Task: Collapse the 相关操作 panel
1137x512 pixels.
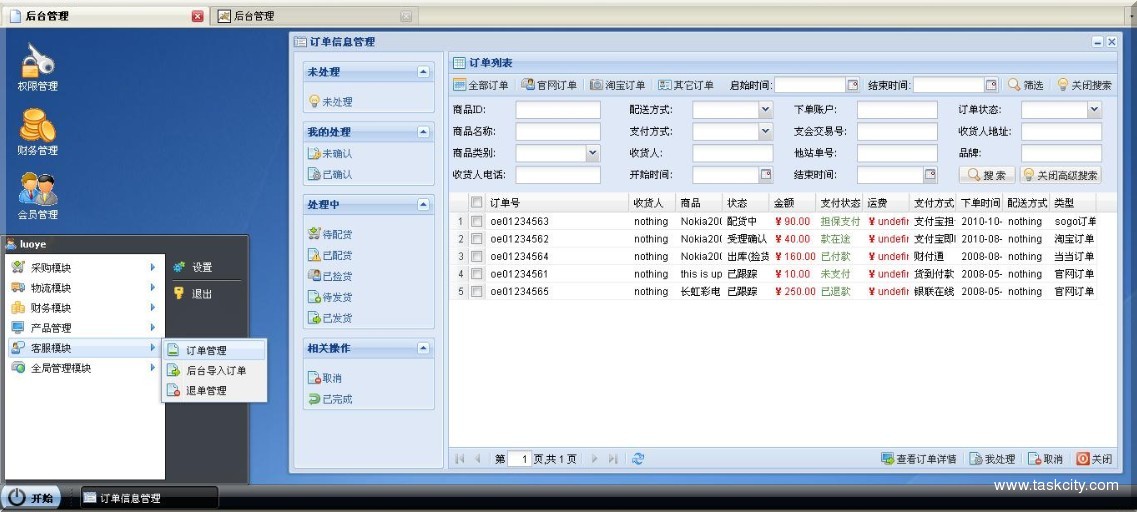Action: (x=423, y=348)
